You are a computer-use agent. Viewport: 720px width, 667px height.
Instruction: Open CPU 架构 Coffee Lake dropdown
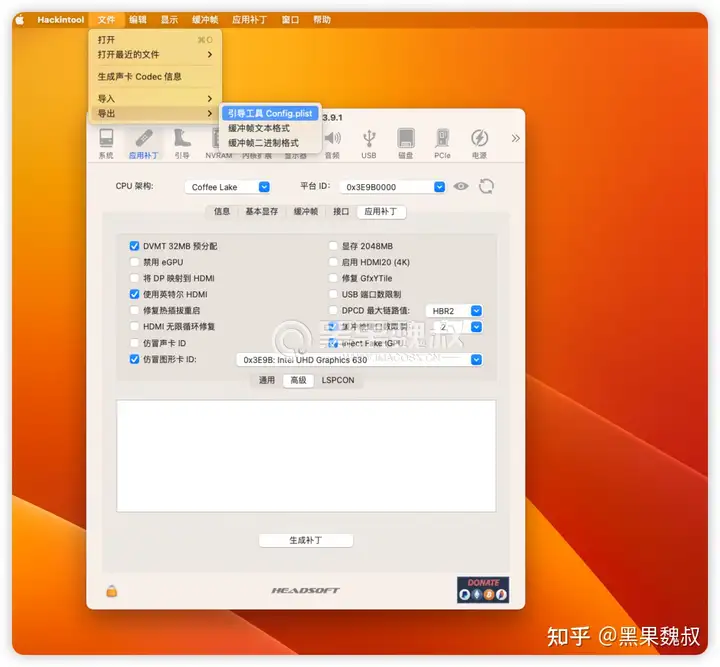coord(227,187)
